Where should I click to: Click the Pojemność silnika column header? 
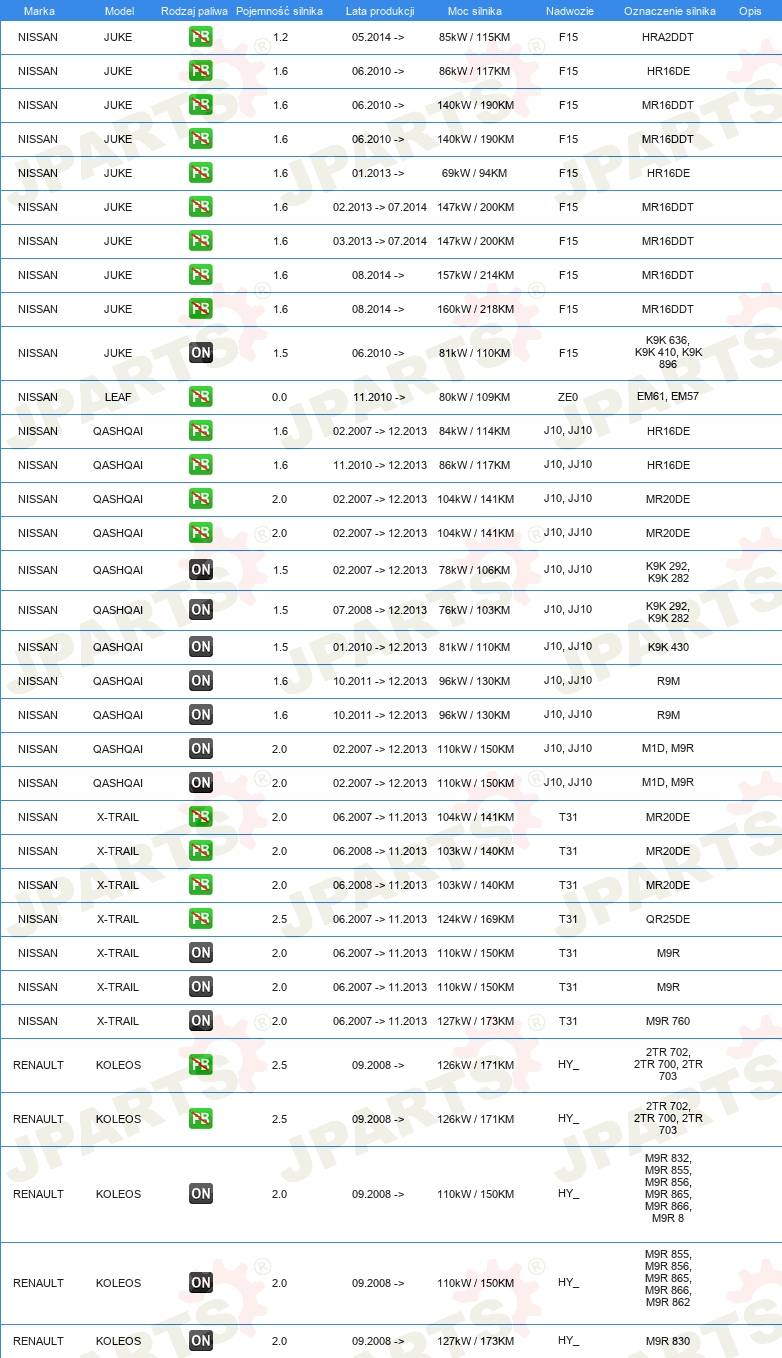tap(279, 11)
